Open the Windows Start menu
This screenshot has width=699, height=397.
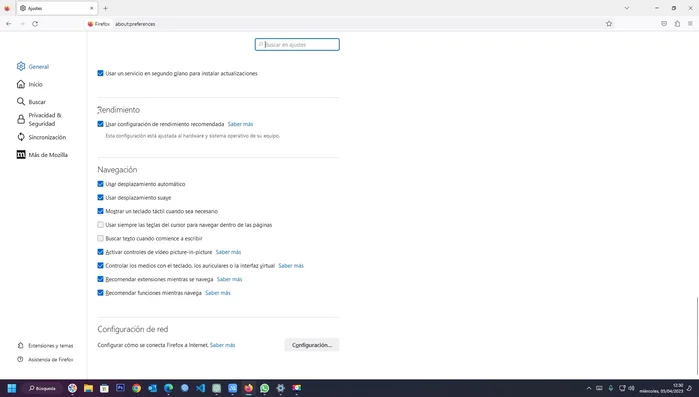point(12,388)
